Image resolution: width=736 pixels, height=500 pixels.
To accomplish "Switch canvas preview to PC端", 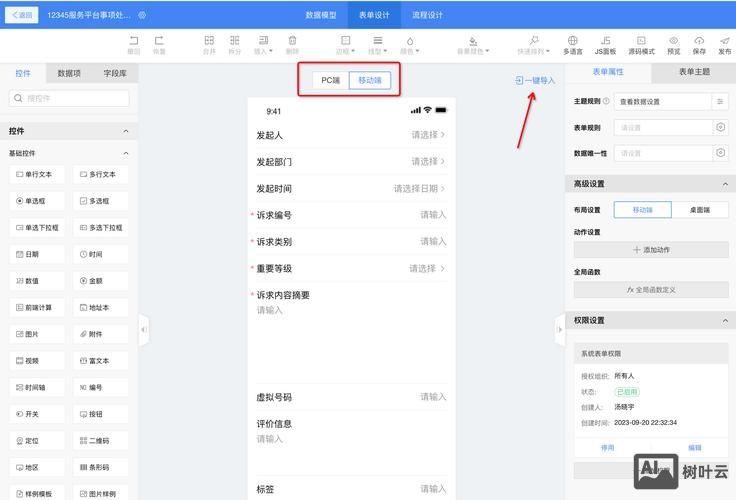I will 330,80.
